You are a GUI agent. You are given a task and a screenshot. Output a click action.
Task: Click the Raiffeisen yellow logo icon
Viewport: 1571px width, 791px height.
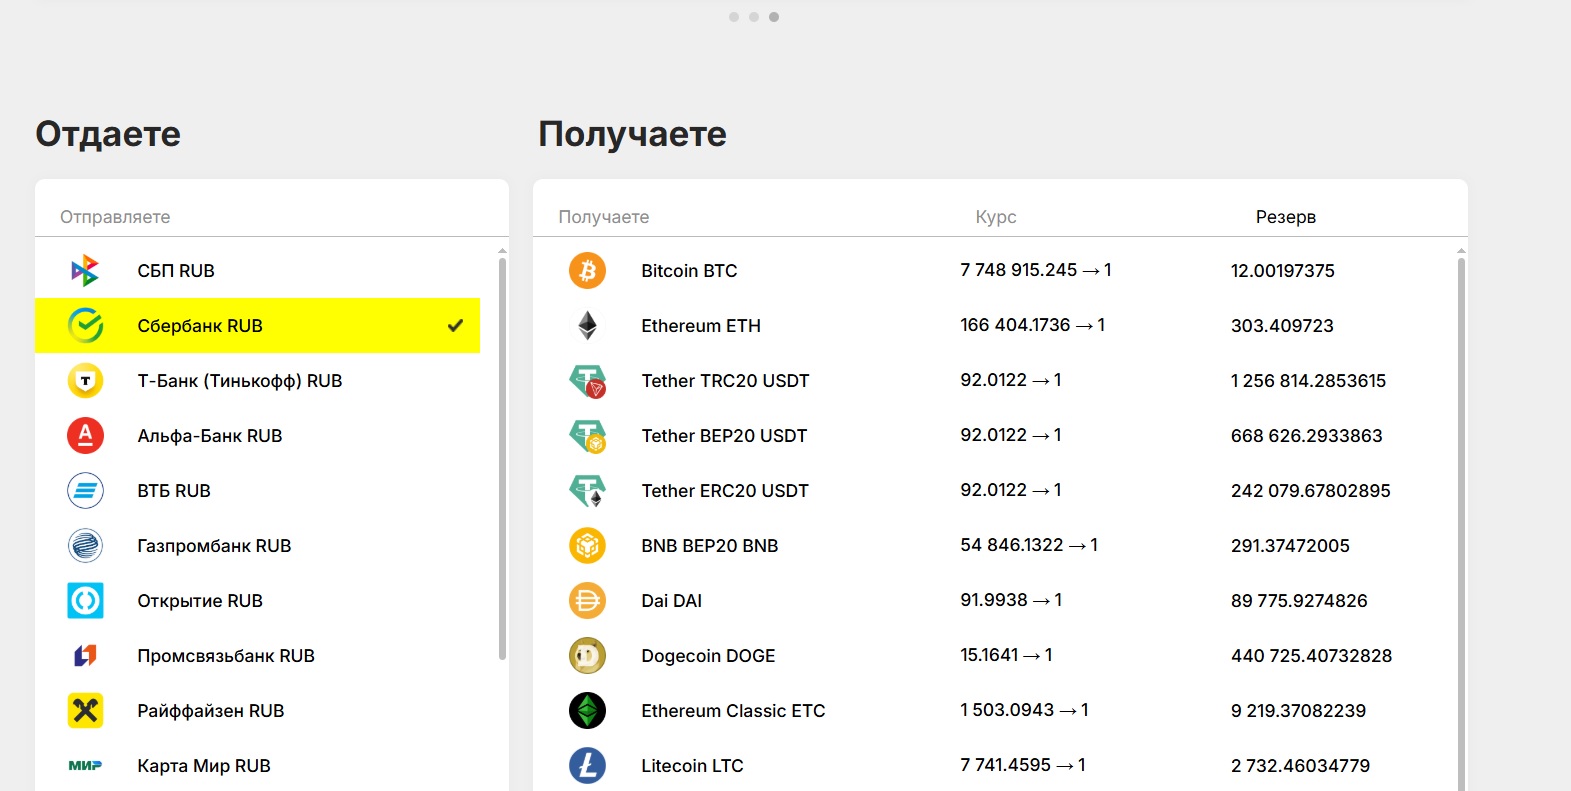pyautogui.click(x=85, y=711)
